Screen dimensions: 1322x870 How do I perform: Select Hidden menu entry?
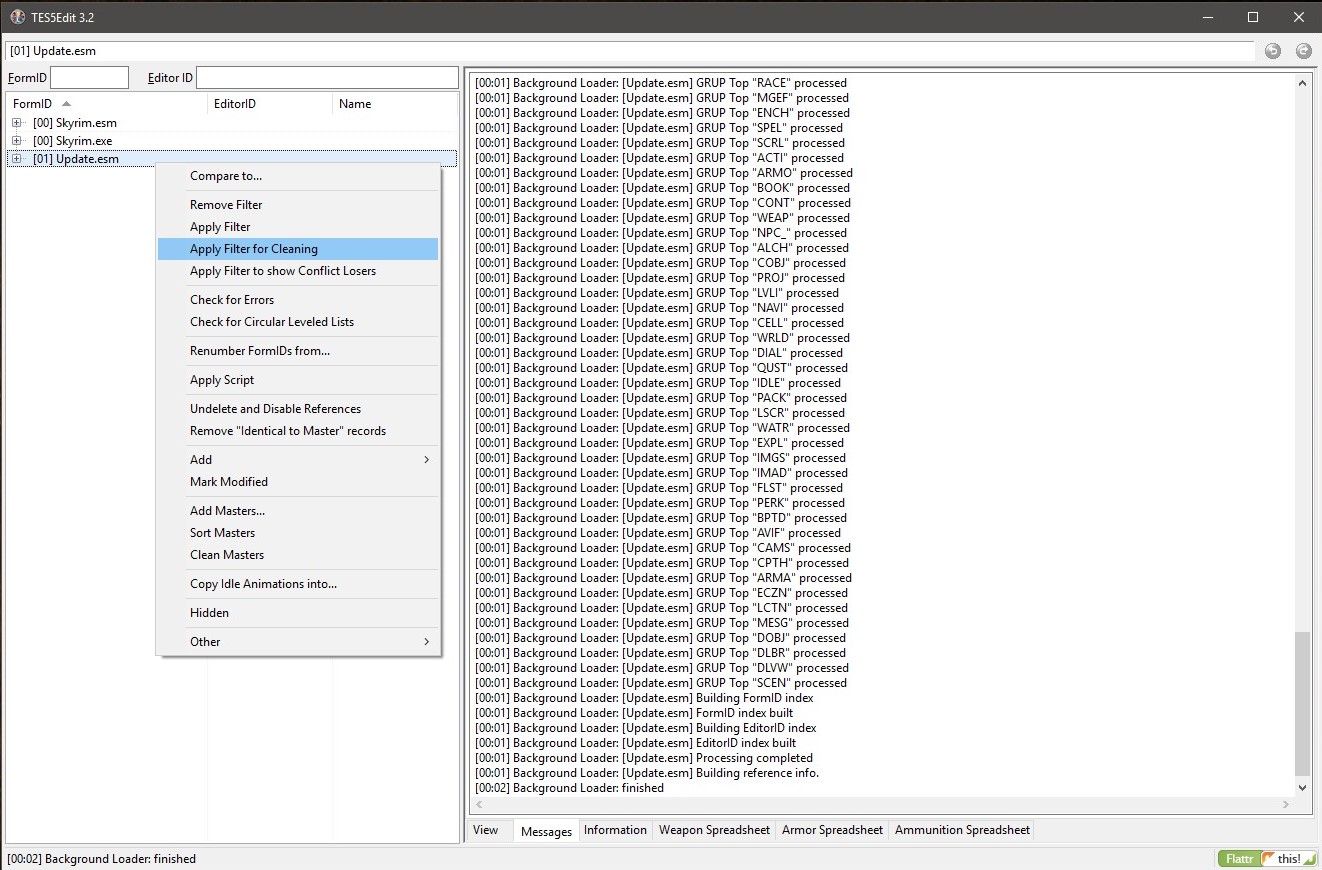(298, 613)
